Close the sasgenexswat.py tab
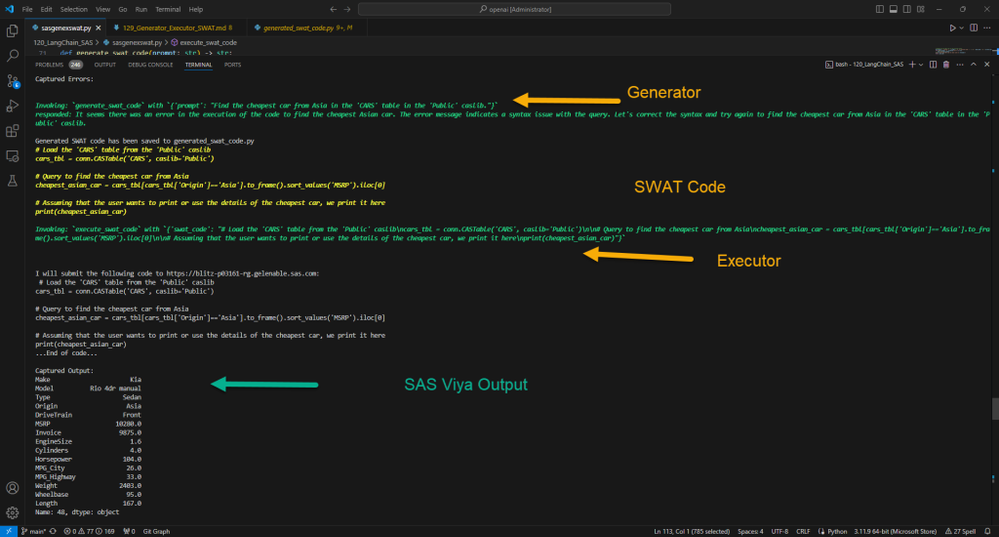 click(98, 28)
